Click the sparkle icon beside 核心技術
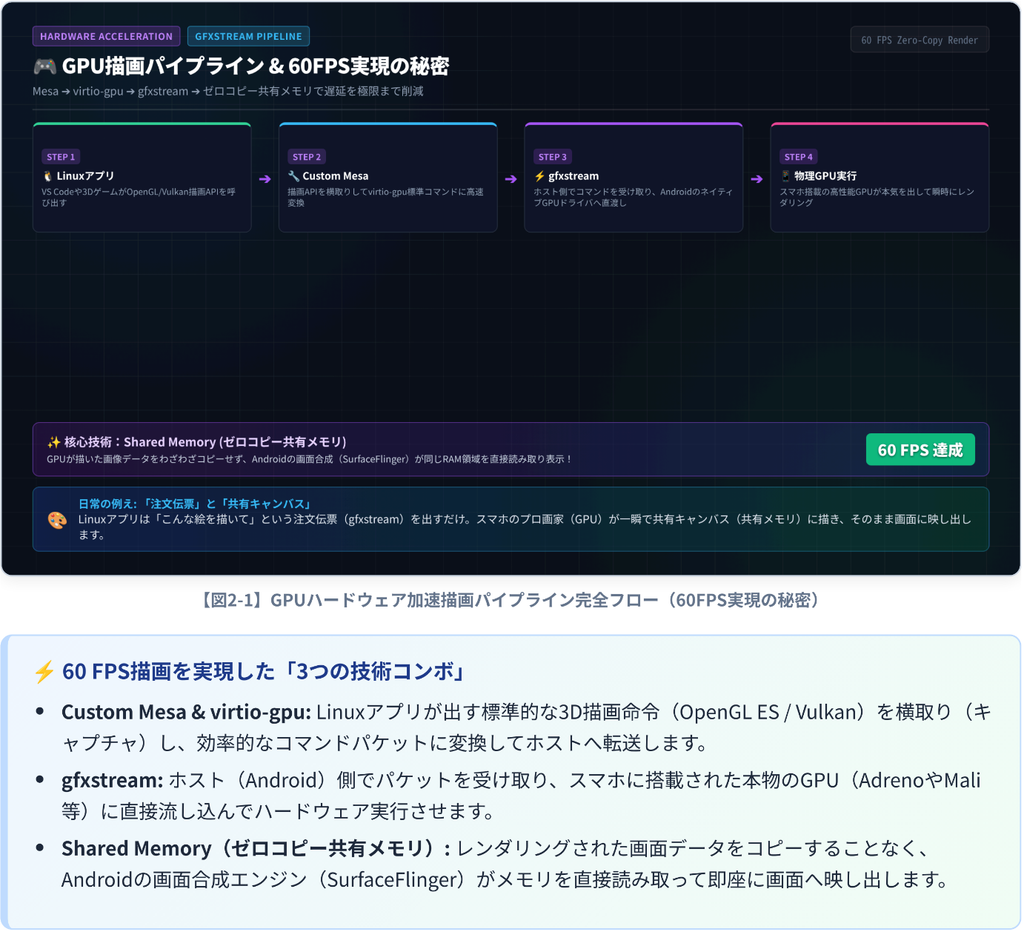 pos(54,443)
